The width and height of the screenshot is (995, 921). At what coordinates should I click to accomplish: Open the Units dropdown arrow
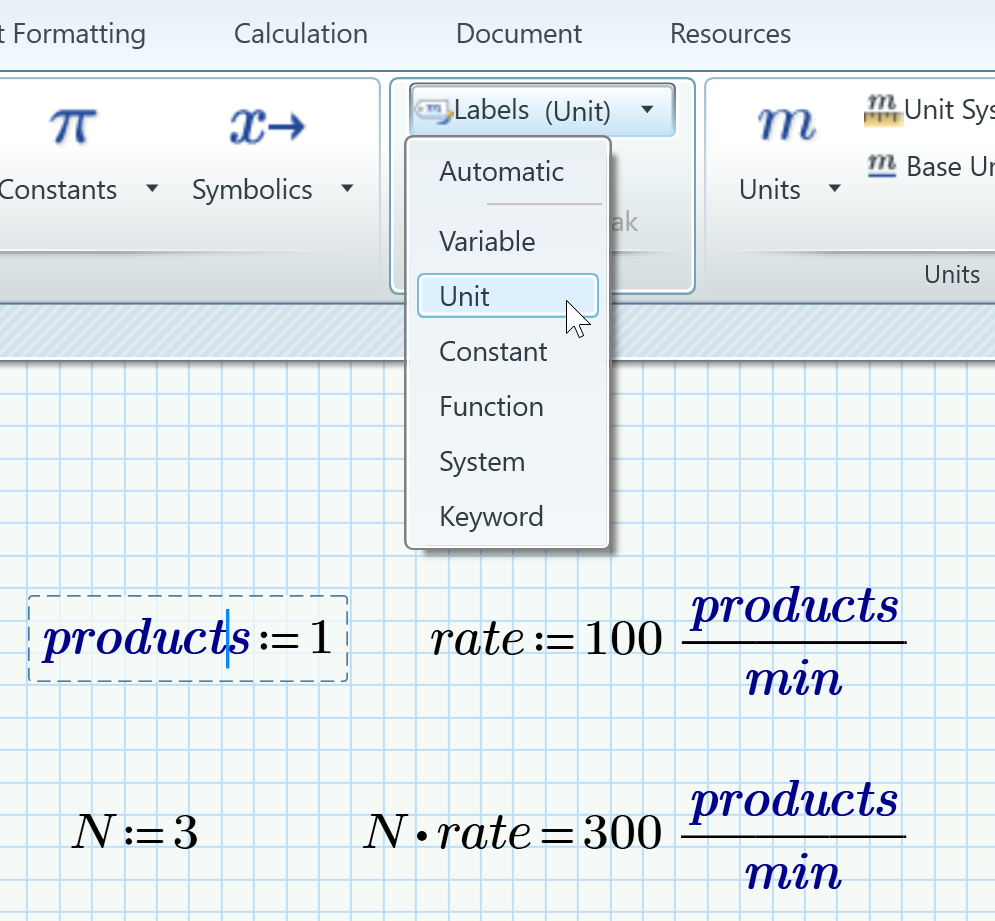(834, 189)
